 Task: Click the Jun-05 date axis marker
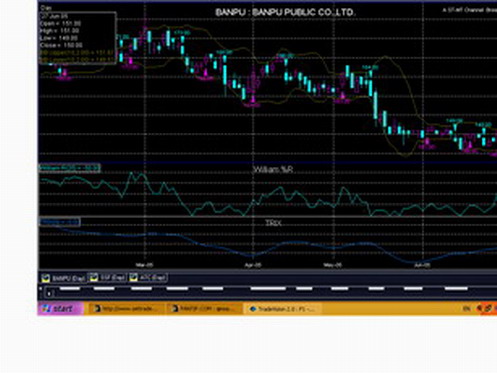point(422,265)
